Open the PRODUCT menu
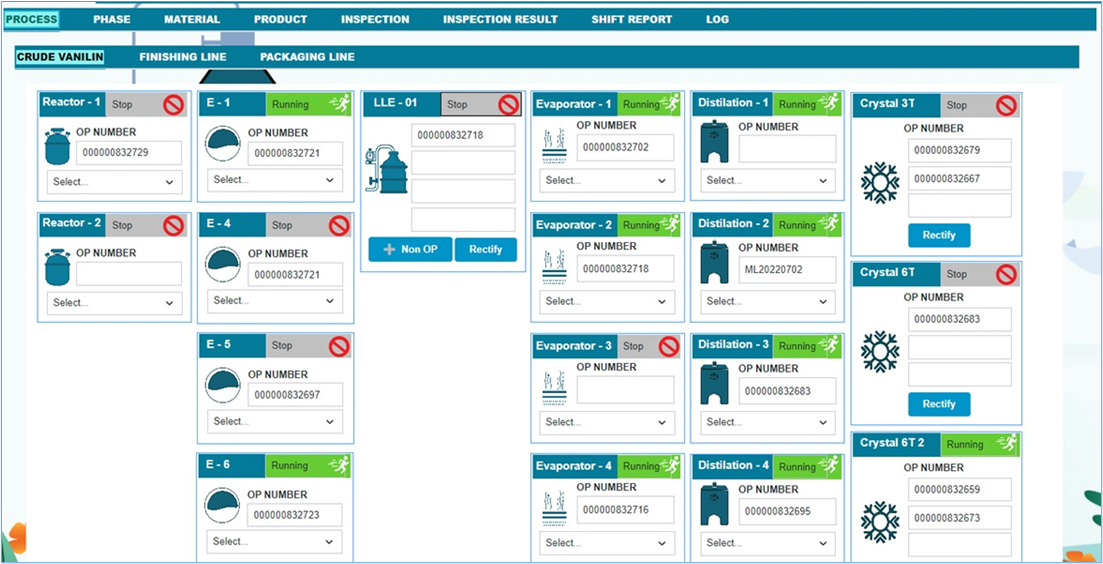The width and height of the screenshot is (1103, 564). 281,20
